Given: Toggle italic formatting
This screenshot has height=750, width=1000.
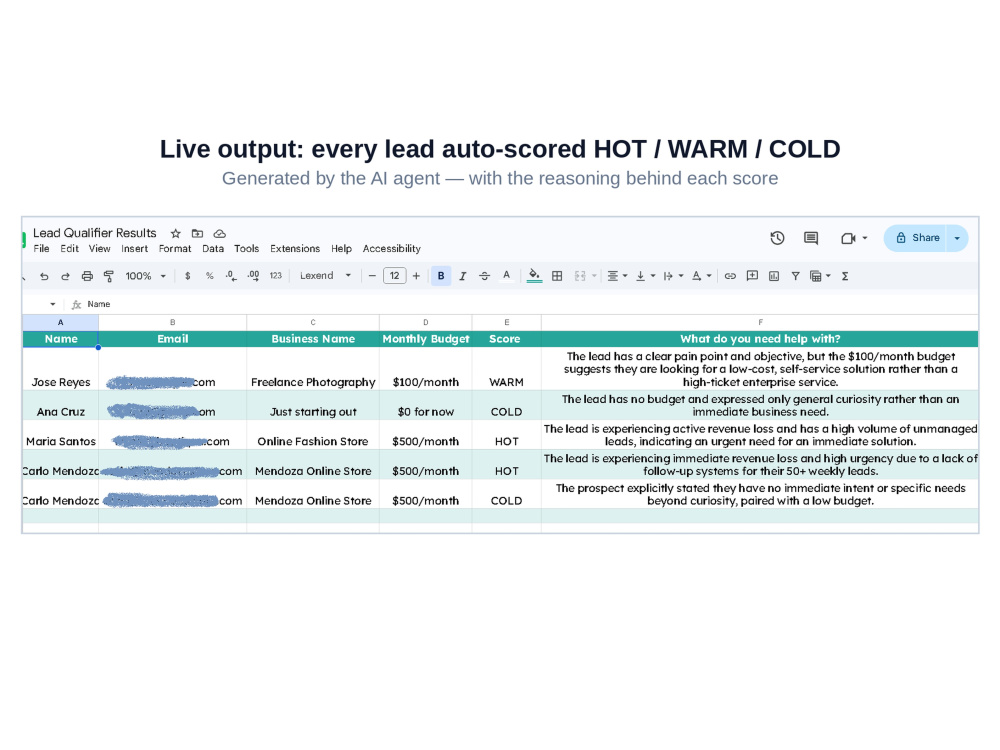Looking at the screenshot, I should coord(463,276).
